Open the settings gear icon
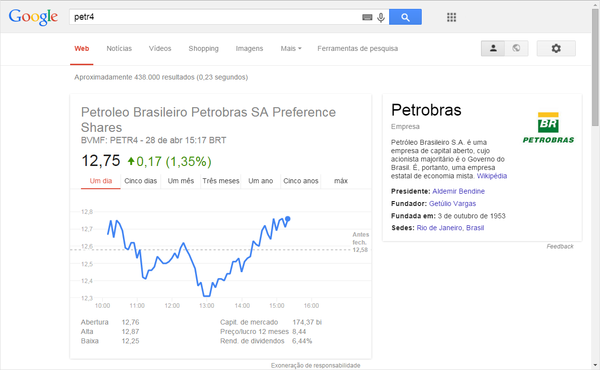Viewport: 600px width, 370px height. pyautogui.click(x=556, y=48)
